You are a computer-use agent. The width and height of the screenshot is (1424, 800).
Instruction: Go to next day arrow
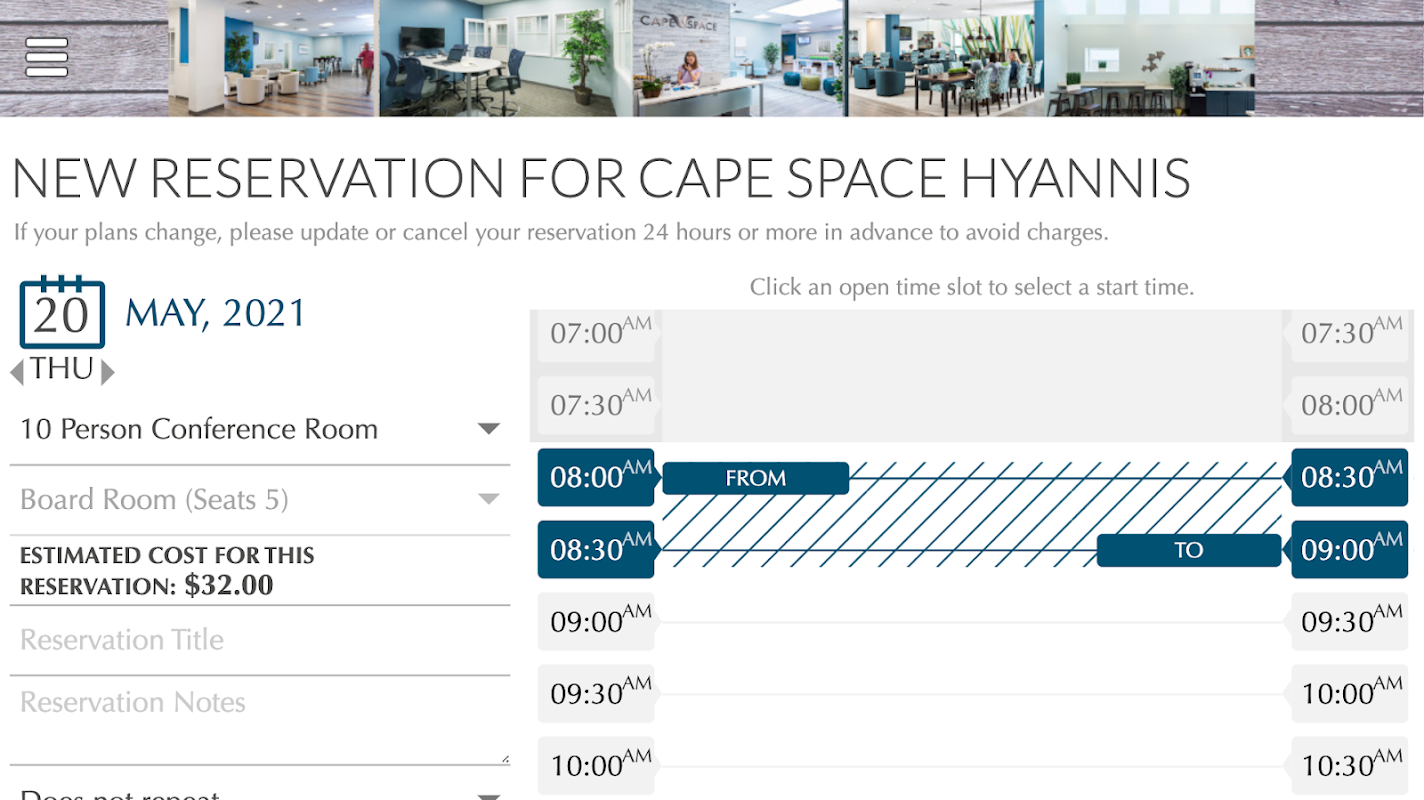pyautogui.click(x=108, y=372)
